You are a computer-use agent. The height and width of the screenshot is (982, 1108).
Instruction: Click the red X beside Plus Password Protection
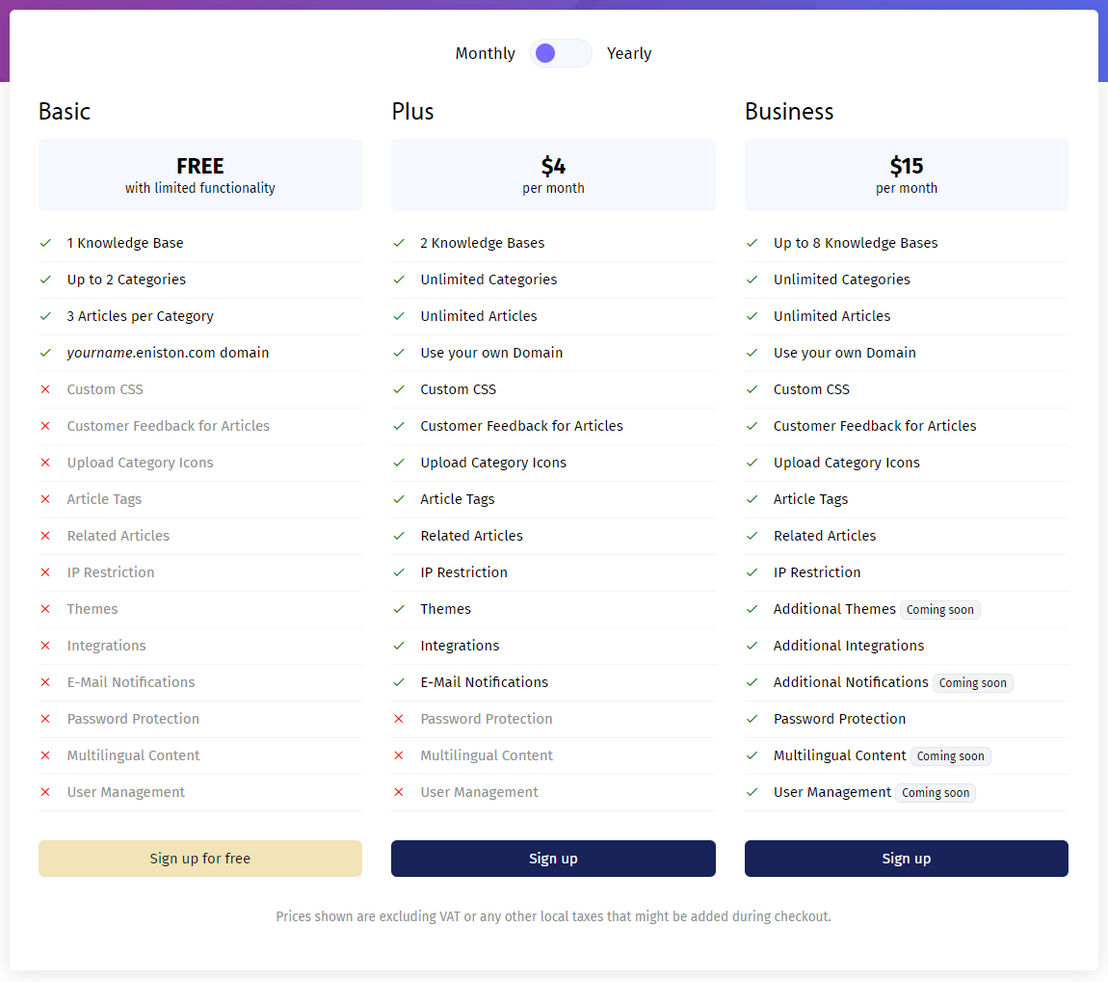[x=399, y=718]
